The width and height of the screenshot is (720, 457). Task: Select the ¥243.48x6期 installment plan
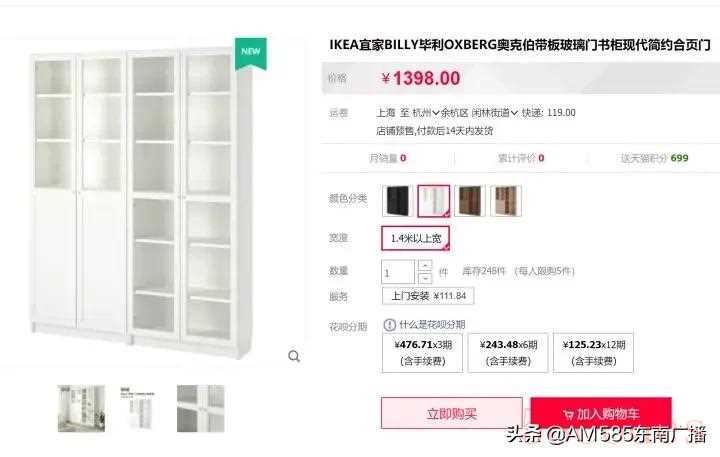point(508,353)
